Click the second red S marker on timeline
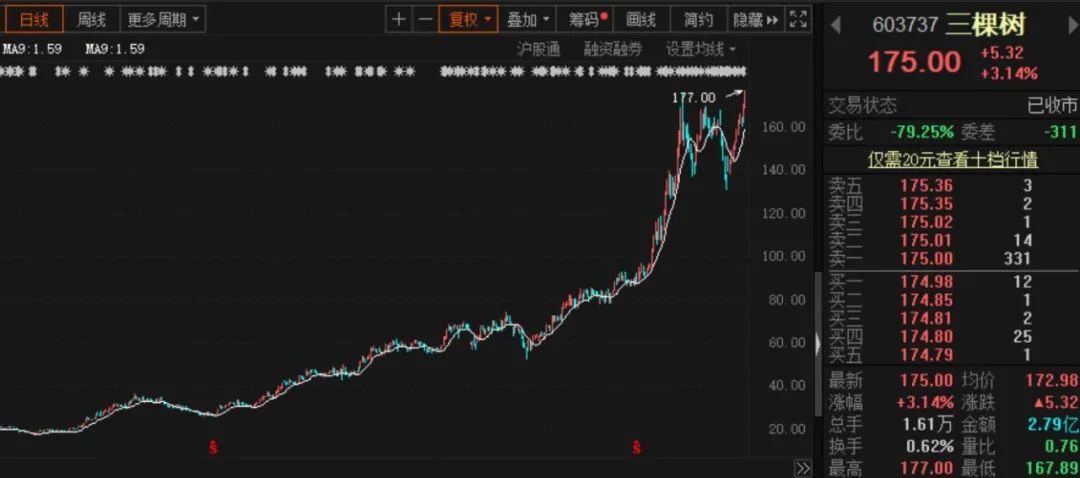This screenshot has width=1080, height=478. point(636,448)
